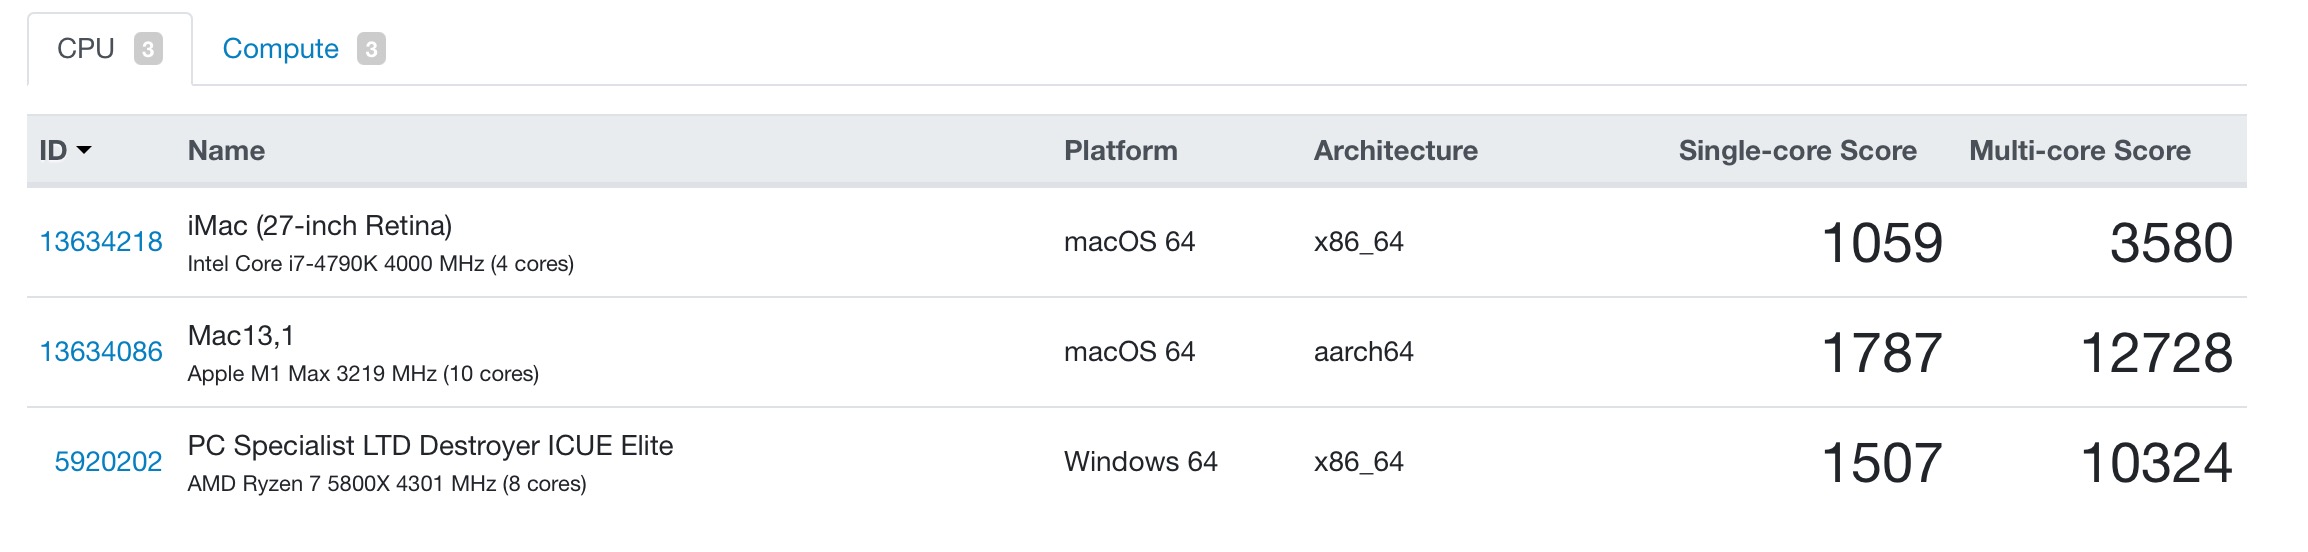
Task: Open result ID 13634218
Action: 101,242
